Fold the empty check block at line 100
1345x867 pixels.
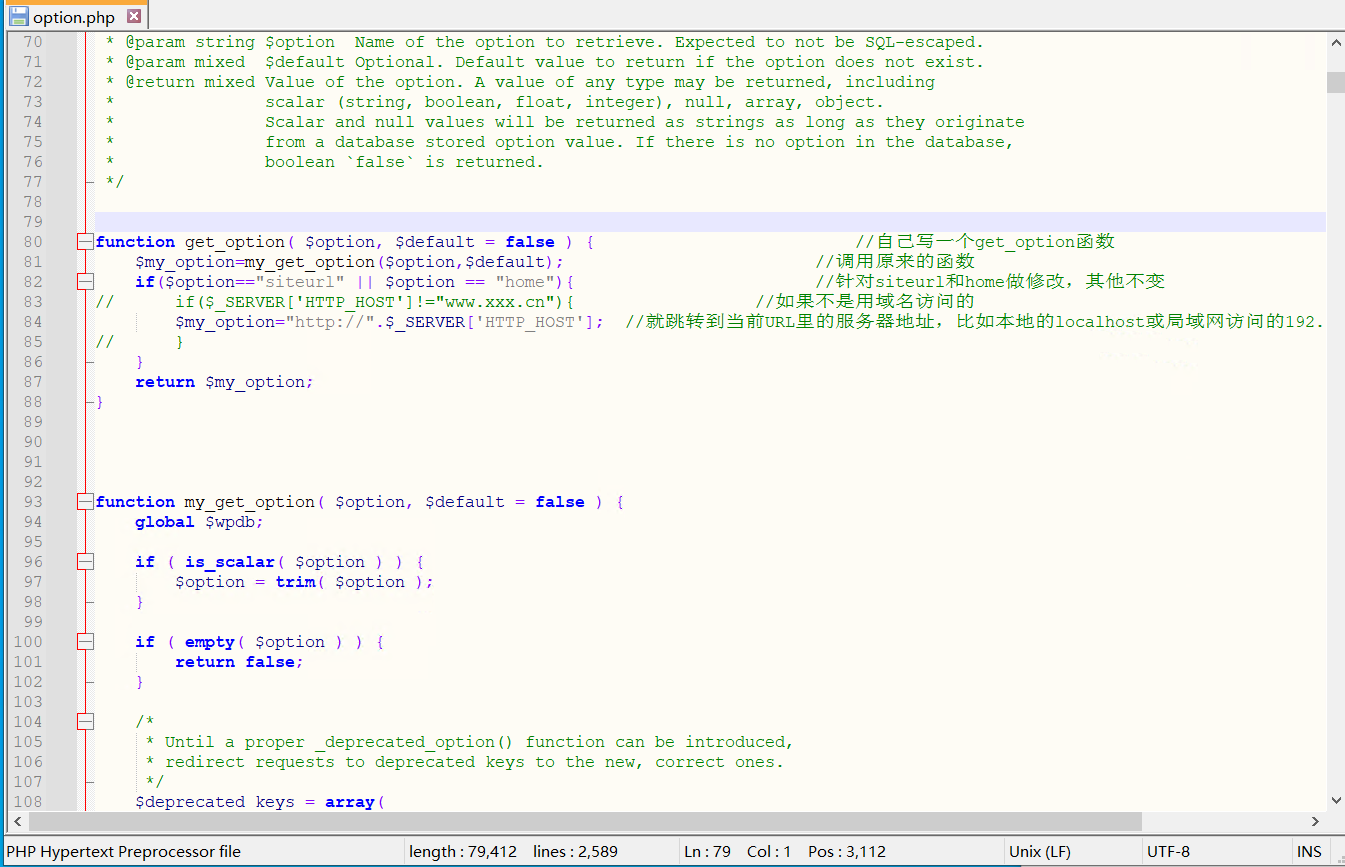[x=85, y=642]
